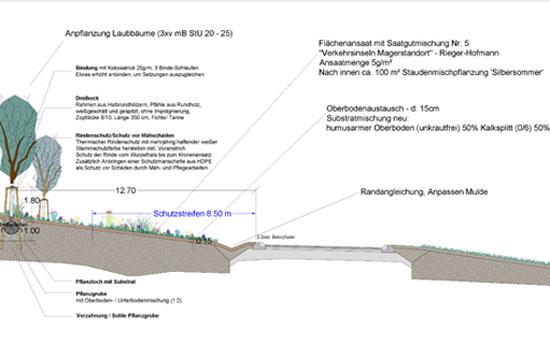The height and width of the screenshot is (360, 550).
Task: Click the 'Rindenschutz/Schutz vor Mähschäden' heading
Action: [125, 135]
